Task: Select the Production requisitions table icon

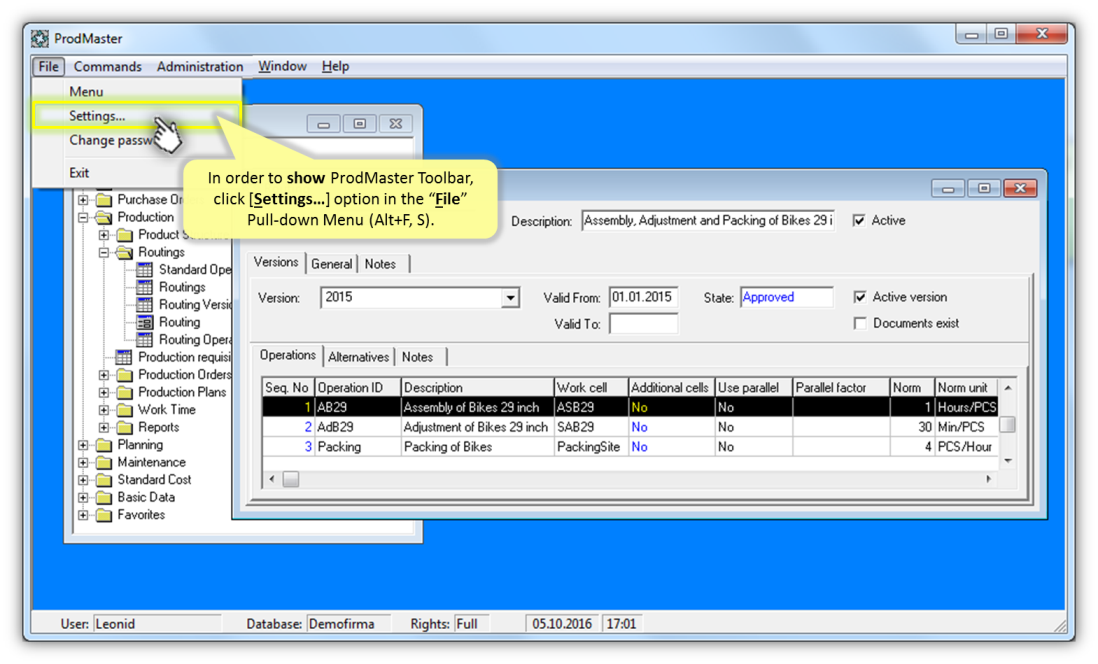Action: [x=124, y=357]
